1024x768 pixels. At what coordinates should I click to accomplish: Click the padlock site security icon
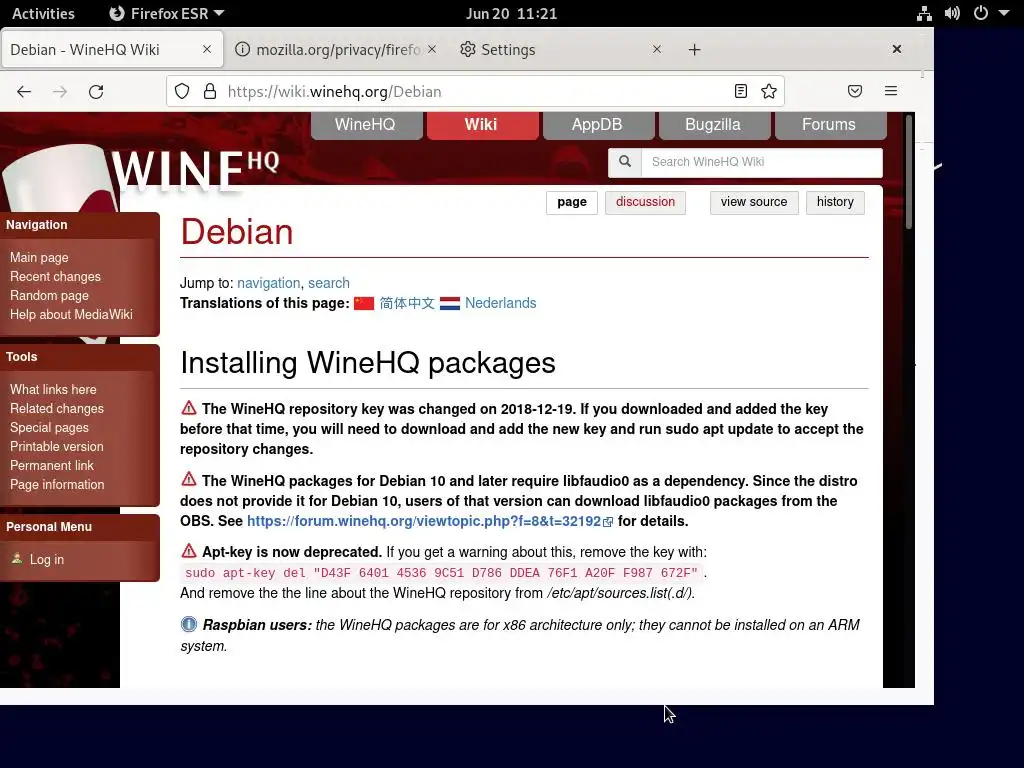(210, 91)
